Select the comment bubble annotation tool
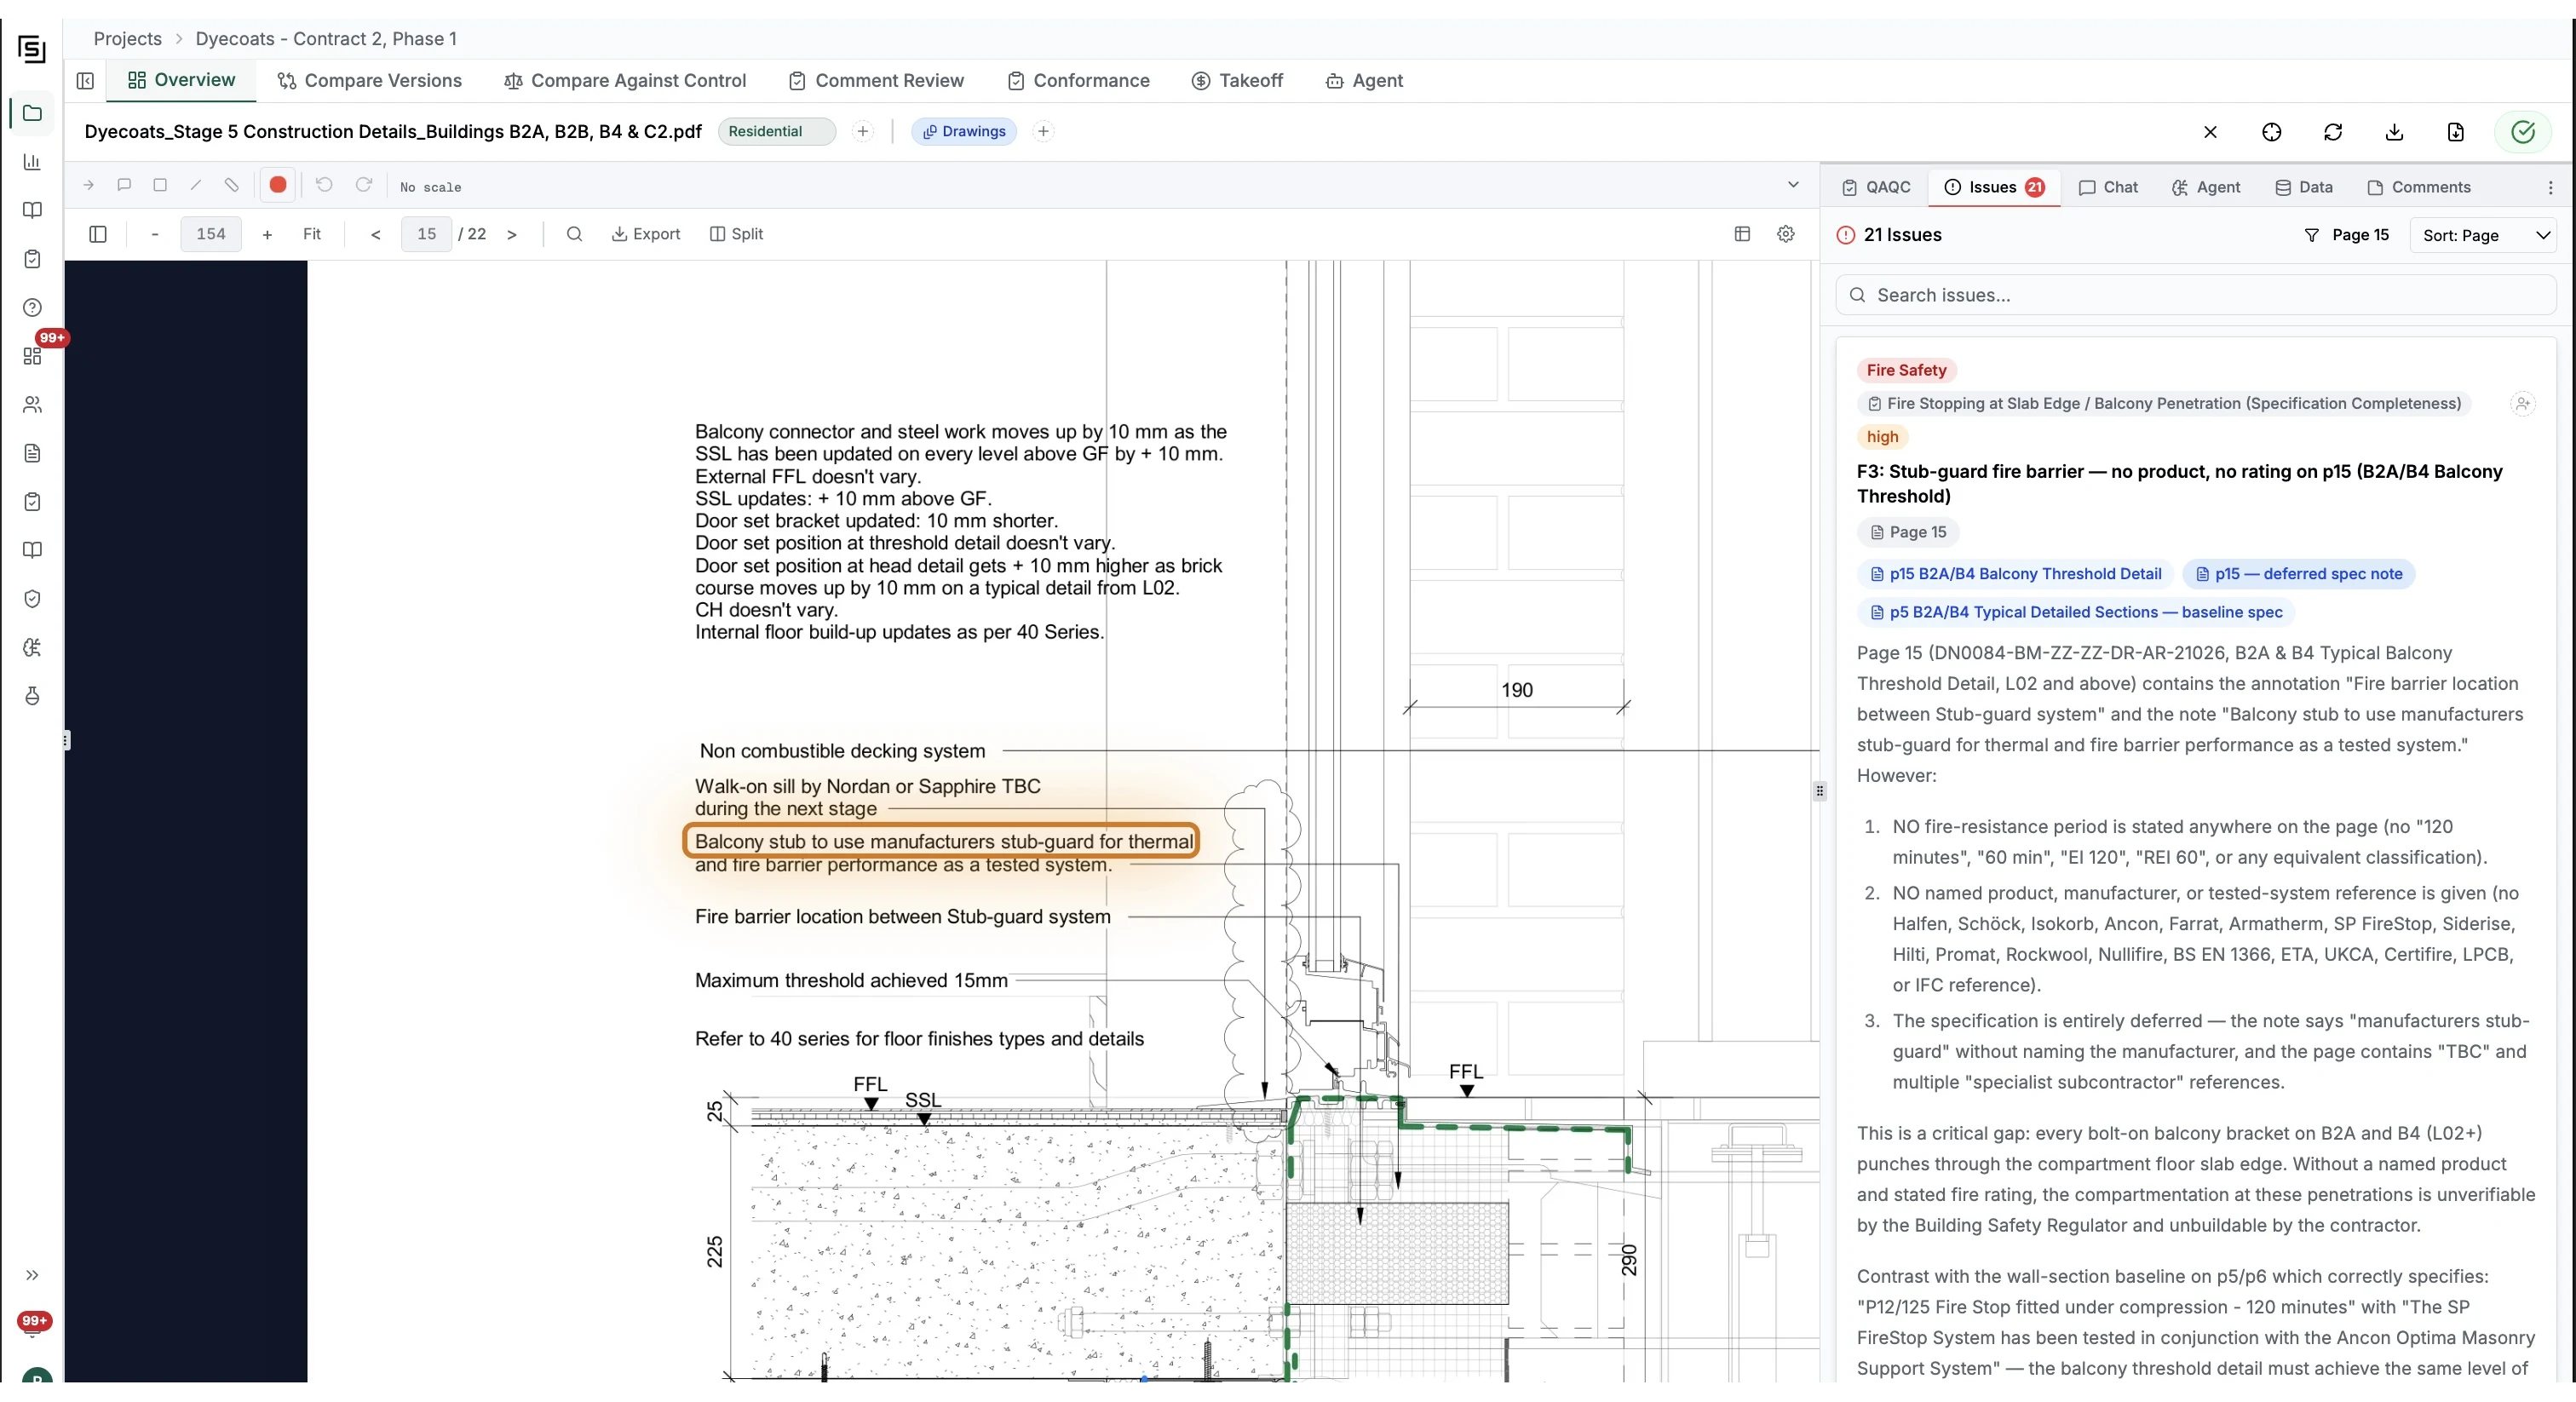This screenshot has height=1402, width=2576. (x=124, y=185)
